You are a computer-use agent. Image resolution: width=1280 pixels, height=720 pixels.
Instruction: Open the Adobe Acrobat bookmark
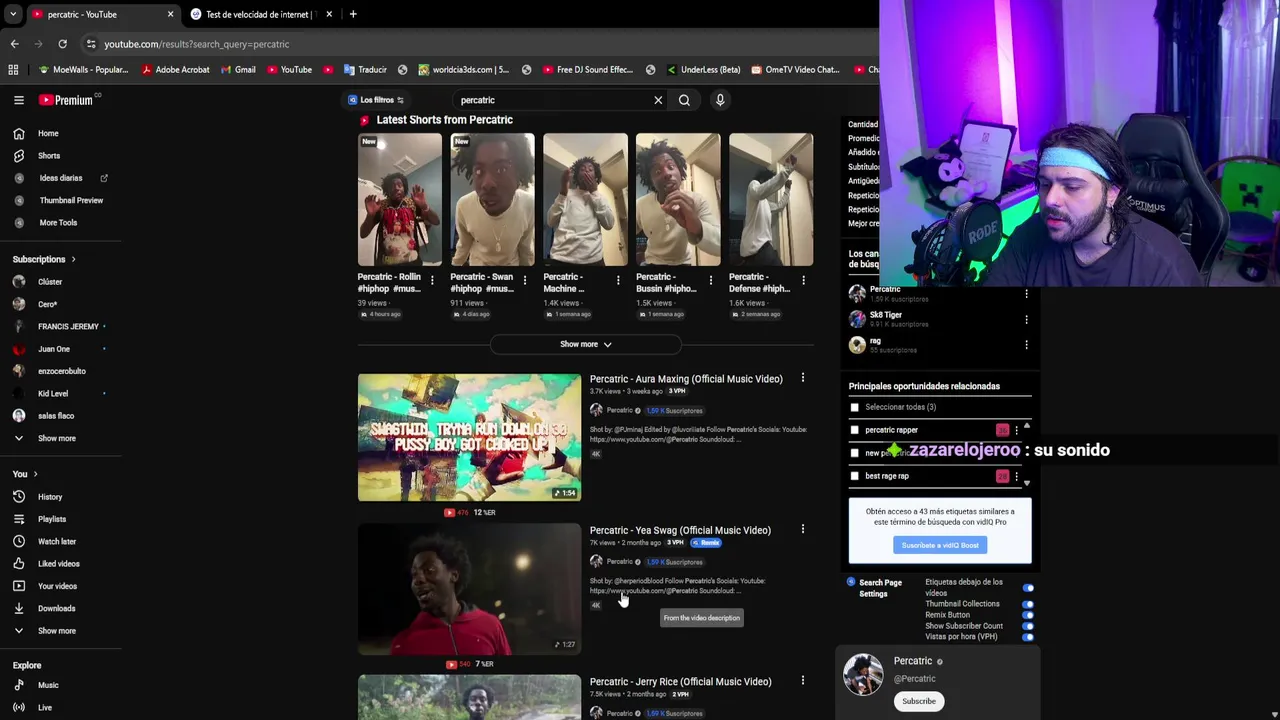pos(176,70)
